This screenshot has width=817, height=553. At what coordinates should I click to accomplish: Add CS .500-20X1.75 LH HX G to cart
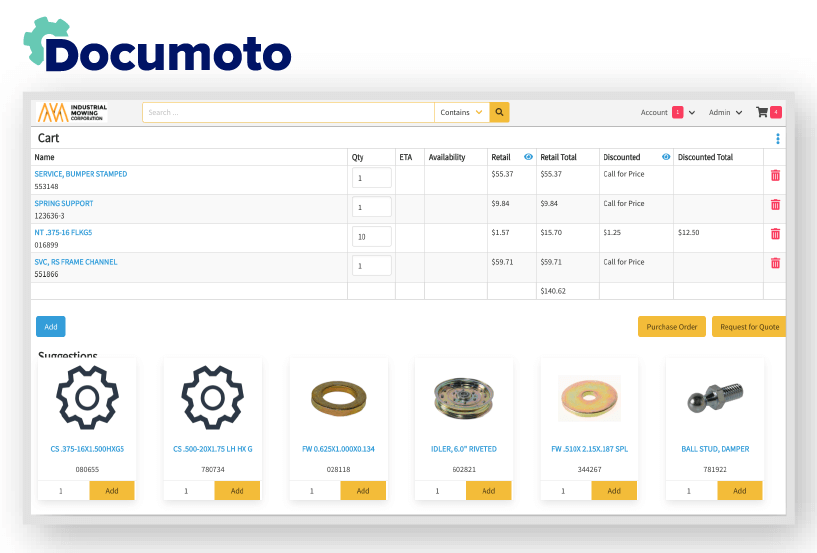pos(237,490)
